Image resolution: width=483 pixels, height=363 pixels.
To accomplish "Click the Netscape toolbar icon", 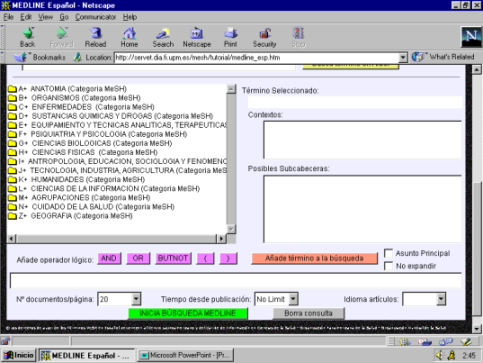I will pyautogui.click(x=197, y=33).
